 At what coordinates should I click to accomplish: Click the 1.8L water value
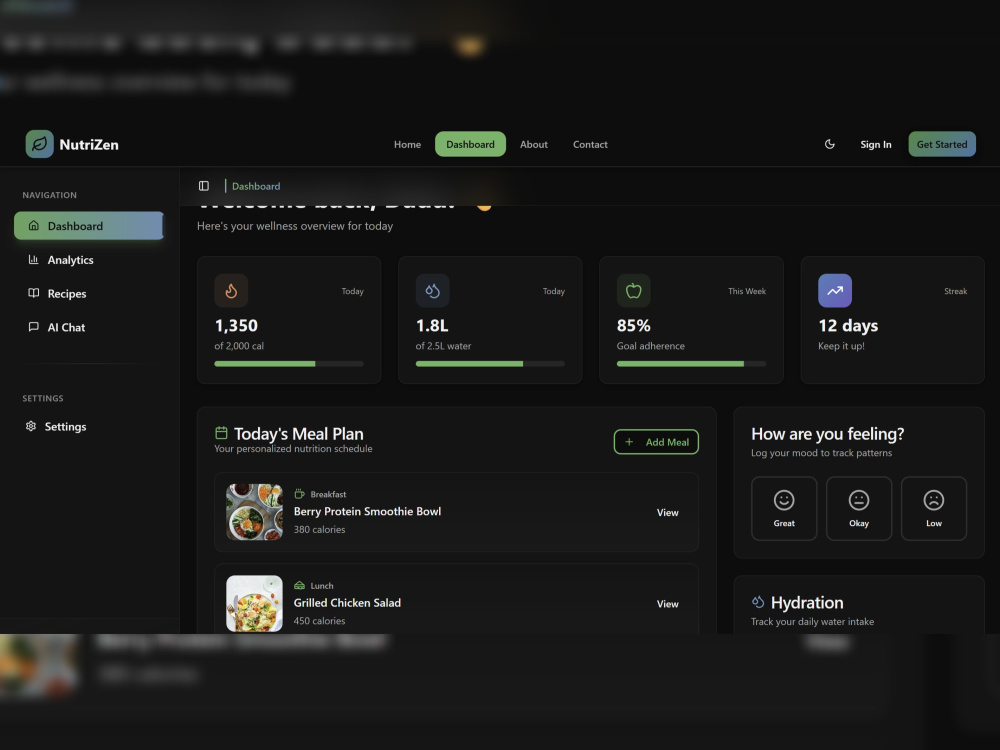pyautogui.click(x=432, y=326)
